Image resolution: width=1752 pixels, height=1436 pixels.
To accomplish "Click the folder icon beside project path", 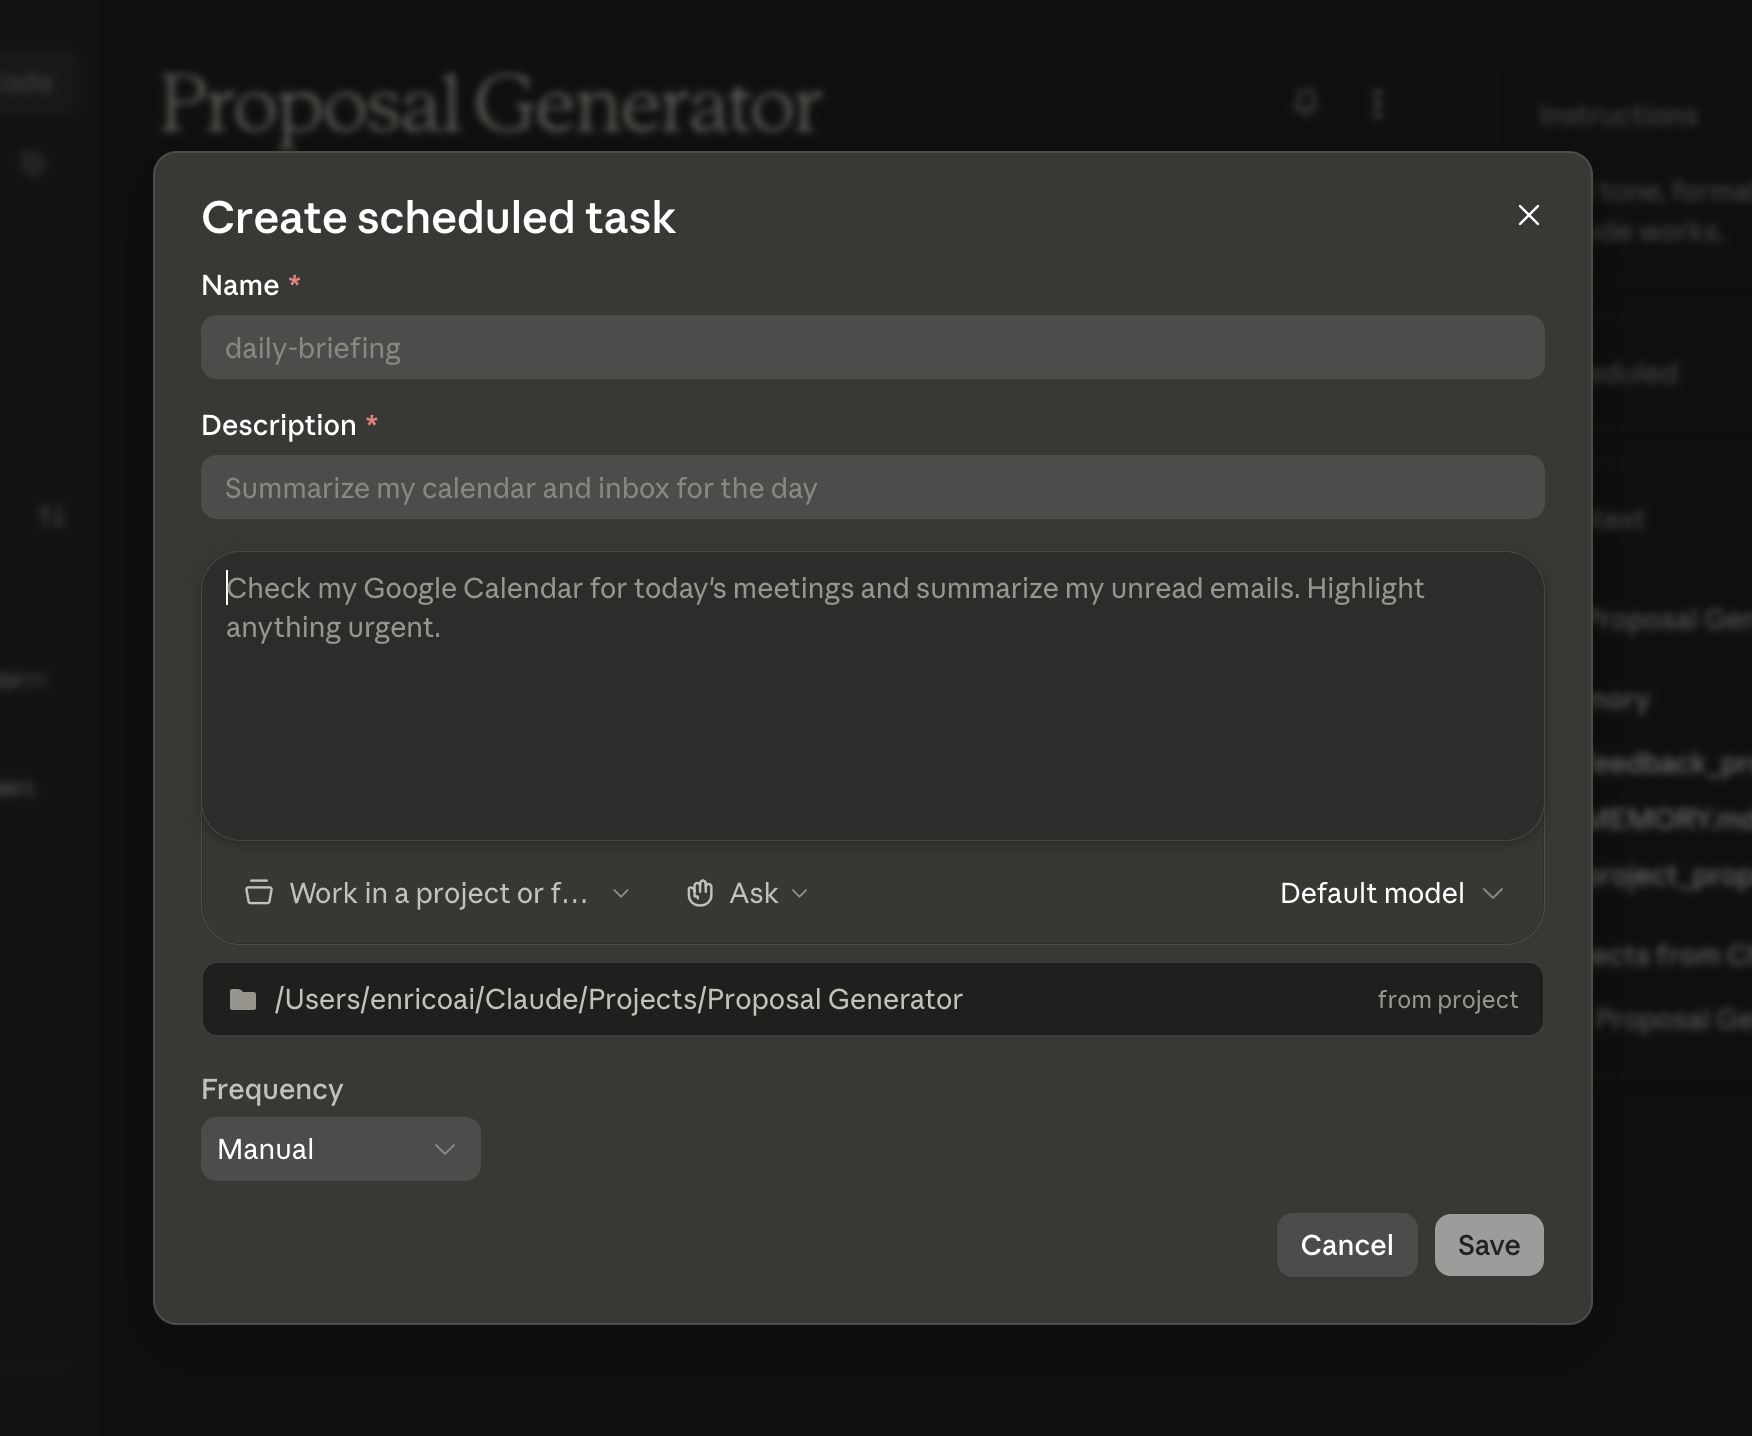I will point(243,999).
